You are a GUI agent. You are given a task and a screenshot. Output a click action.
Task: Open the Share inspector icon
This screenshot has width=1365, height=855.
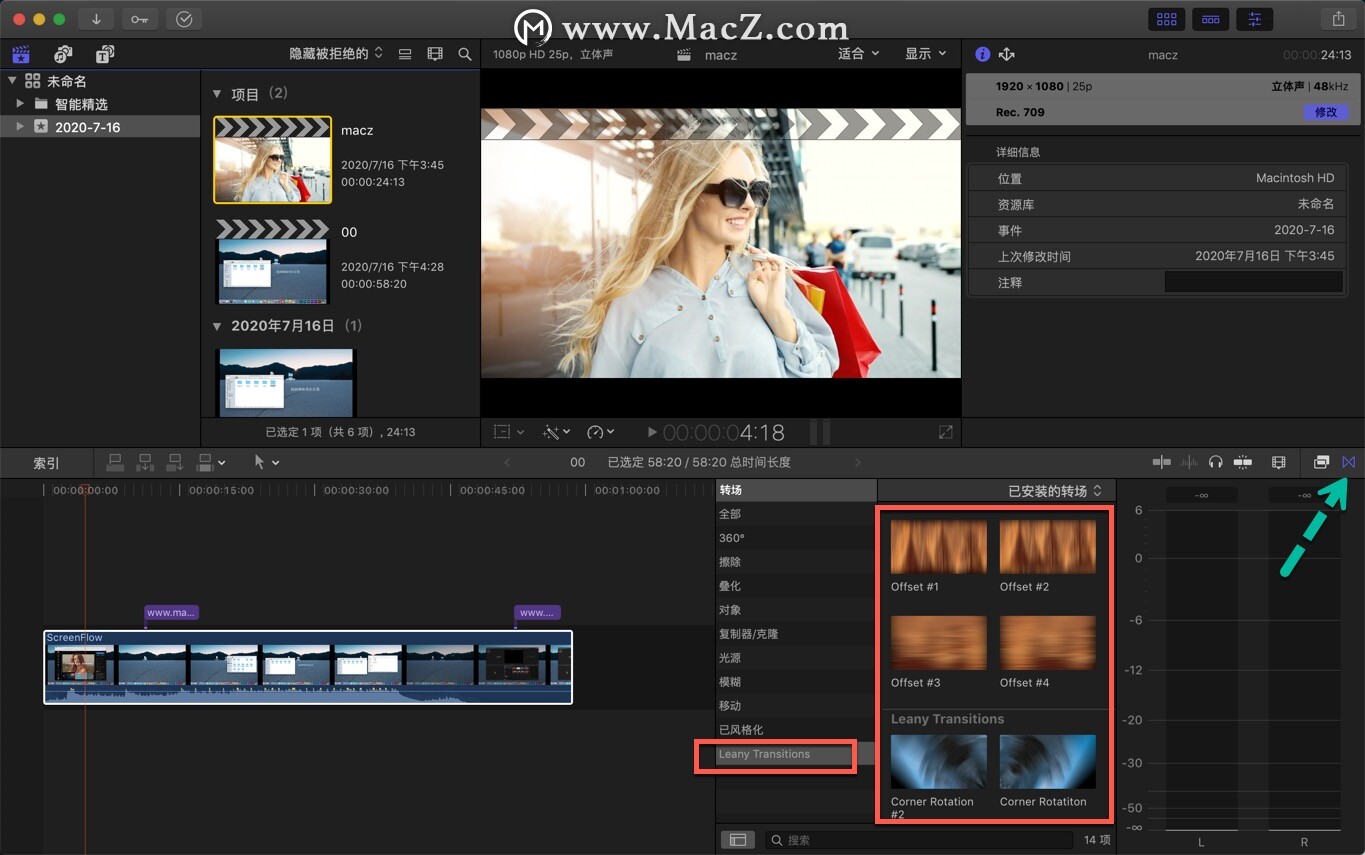tap(1007, 54)
